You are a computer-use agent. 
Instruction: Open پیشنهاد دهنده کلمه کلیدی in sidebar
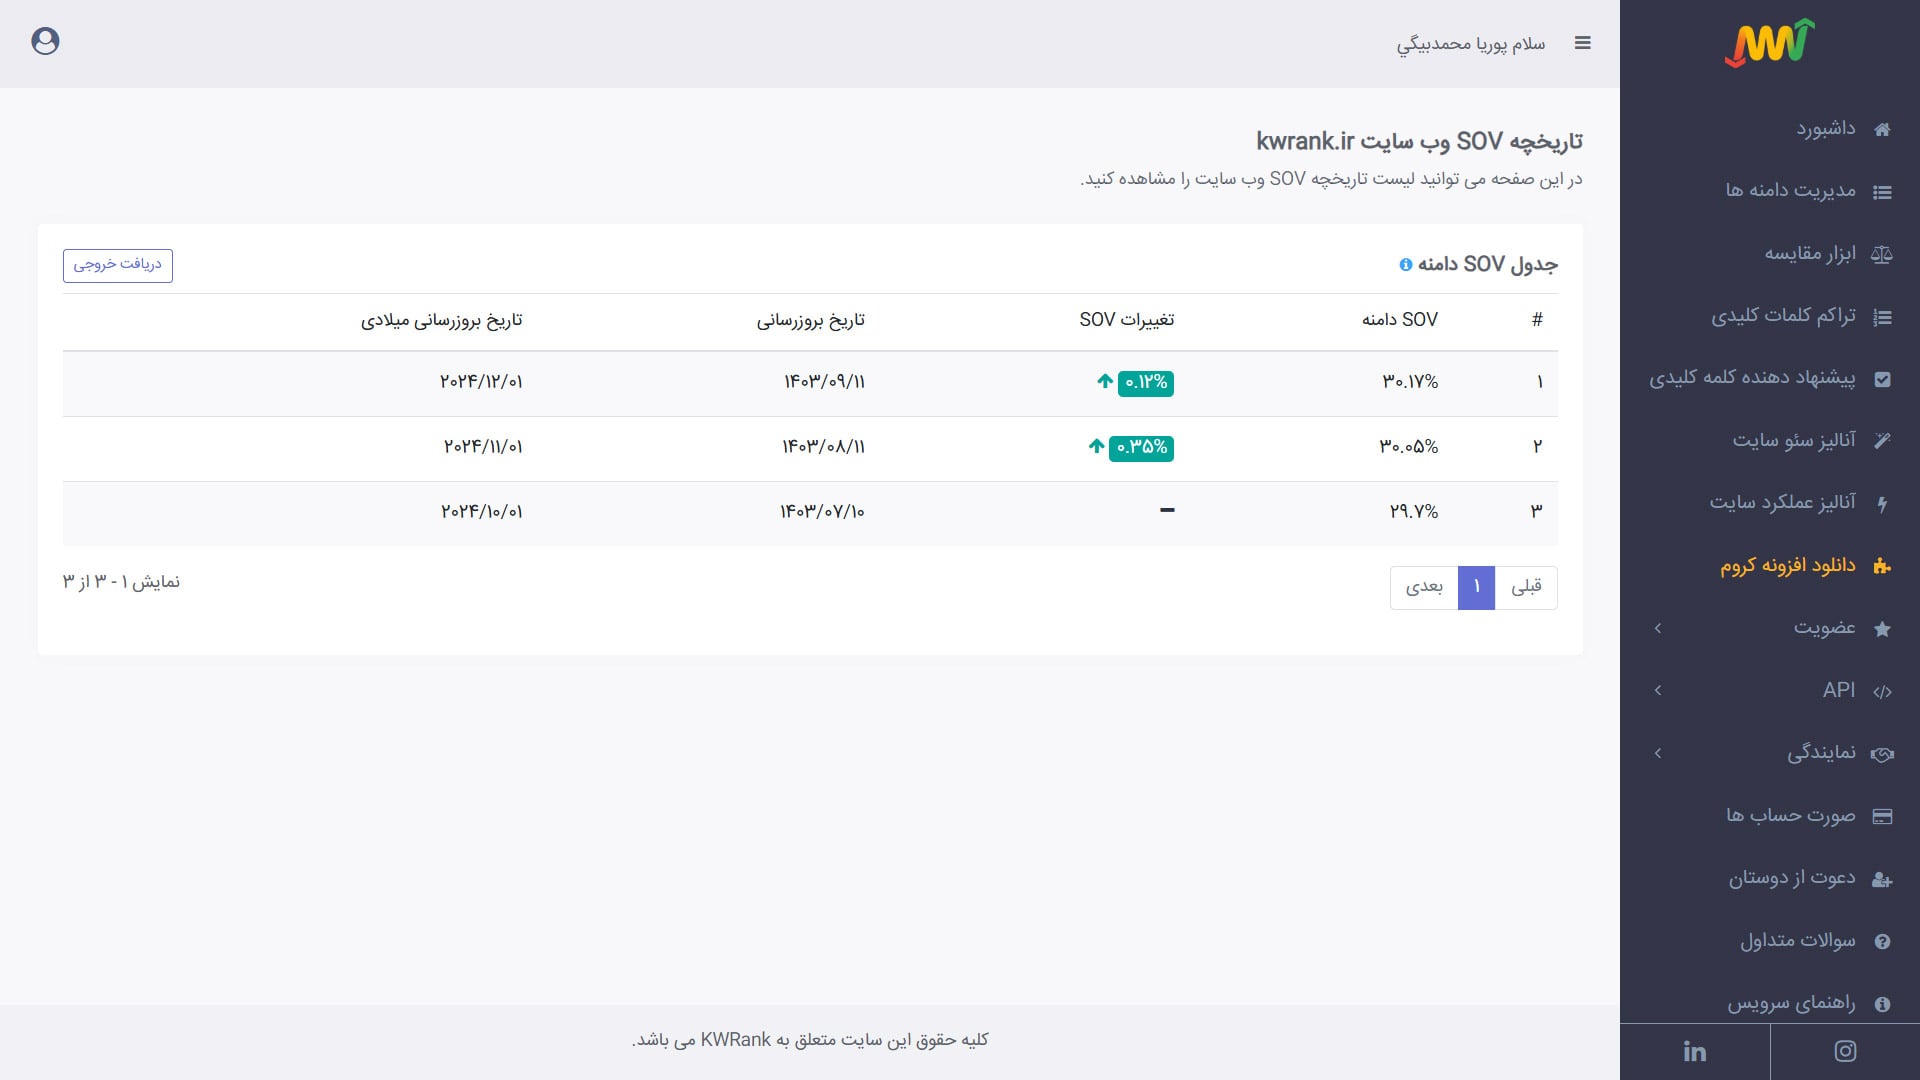(1752, 379)
